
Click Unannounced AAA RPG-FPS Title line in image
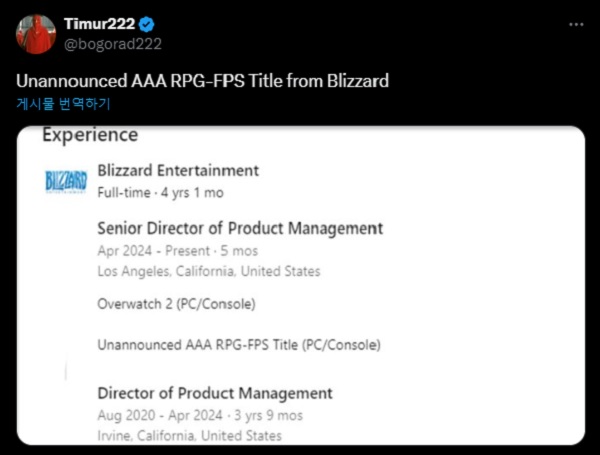pyautogui.click(x=239, y=345)
